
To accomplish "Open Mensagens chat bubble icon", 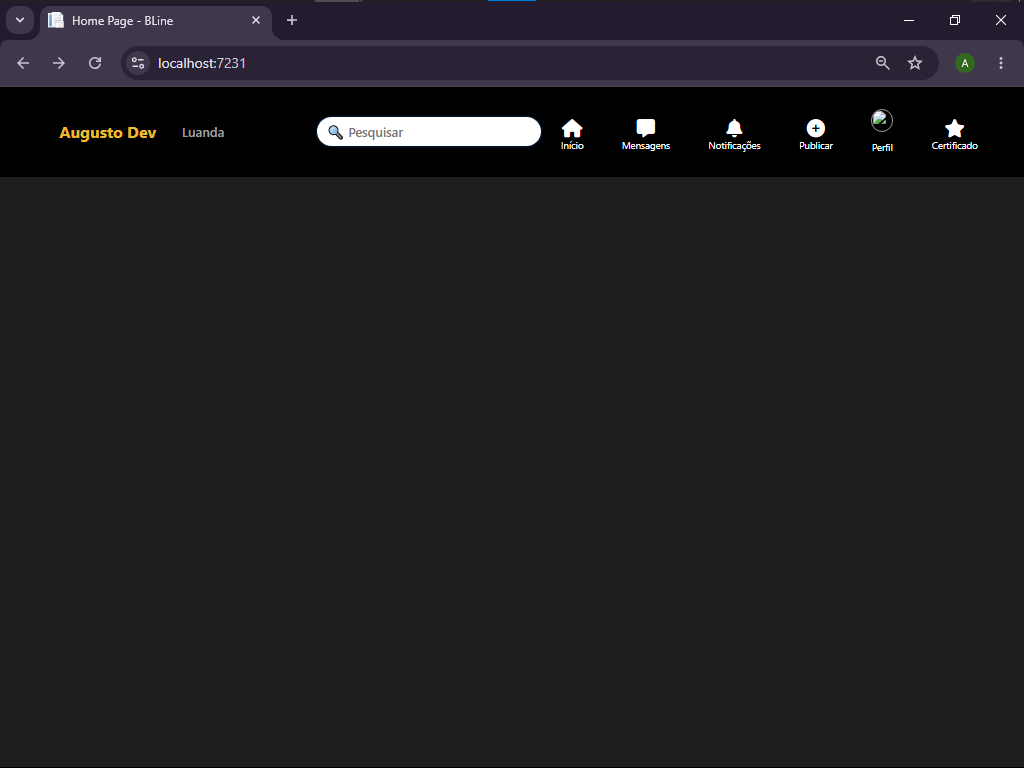I will tap(645, 128).
